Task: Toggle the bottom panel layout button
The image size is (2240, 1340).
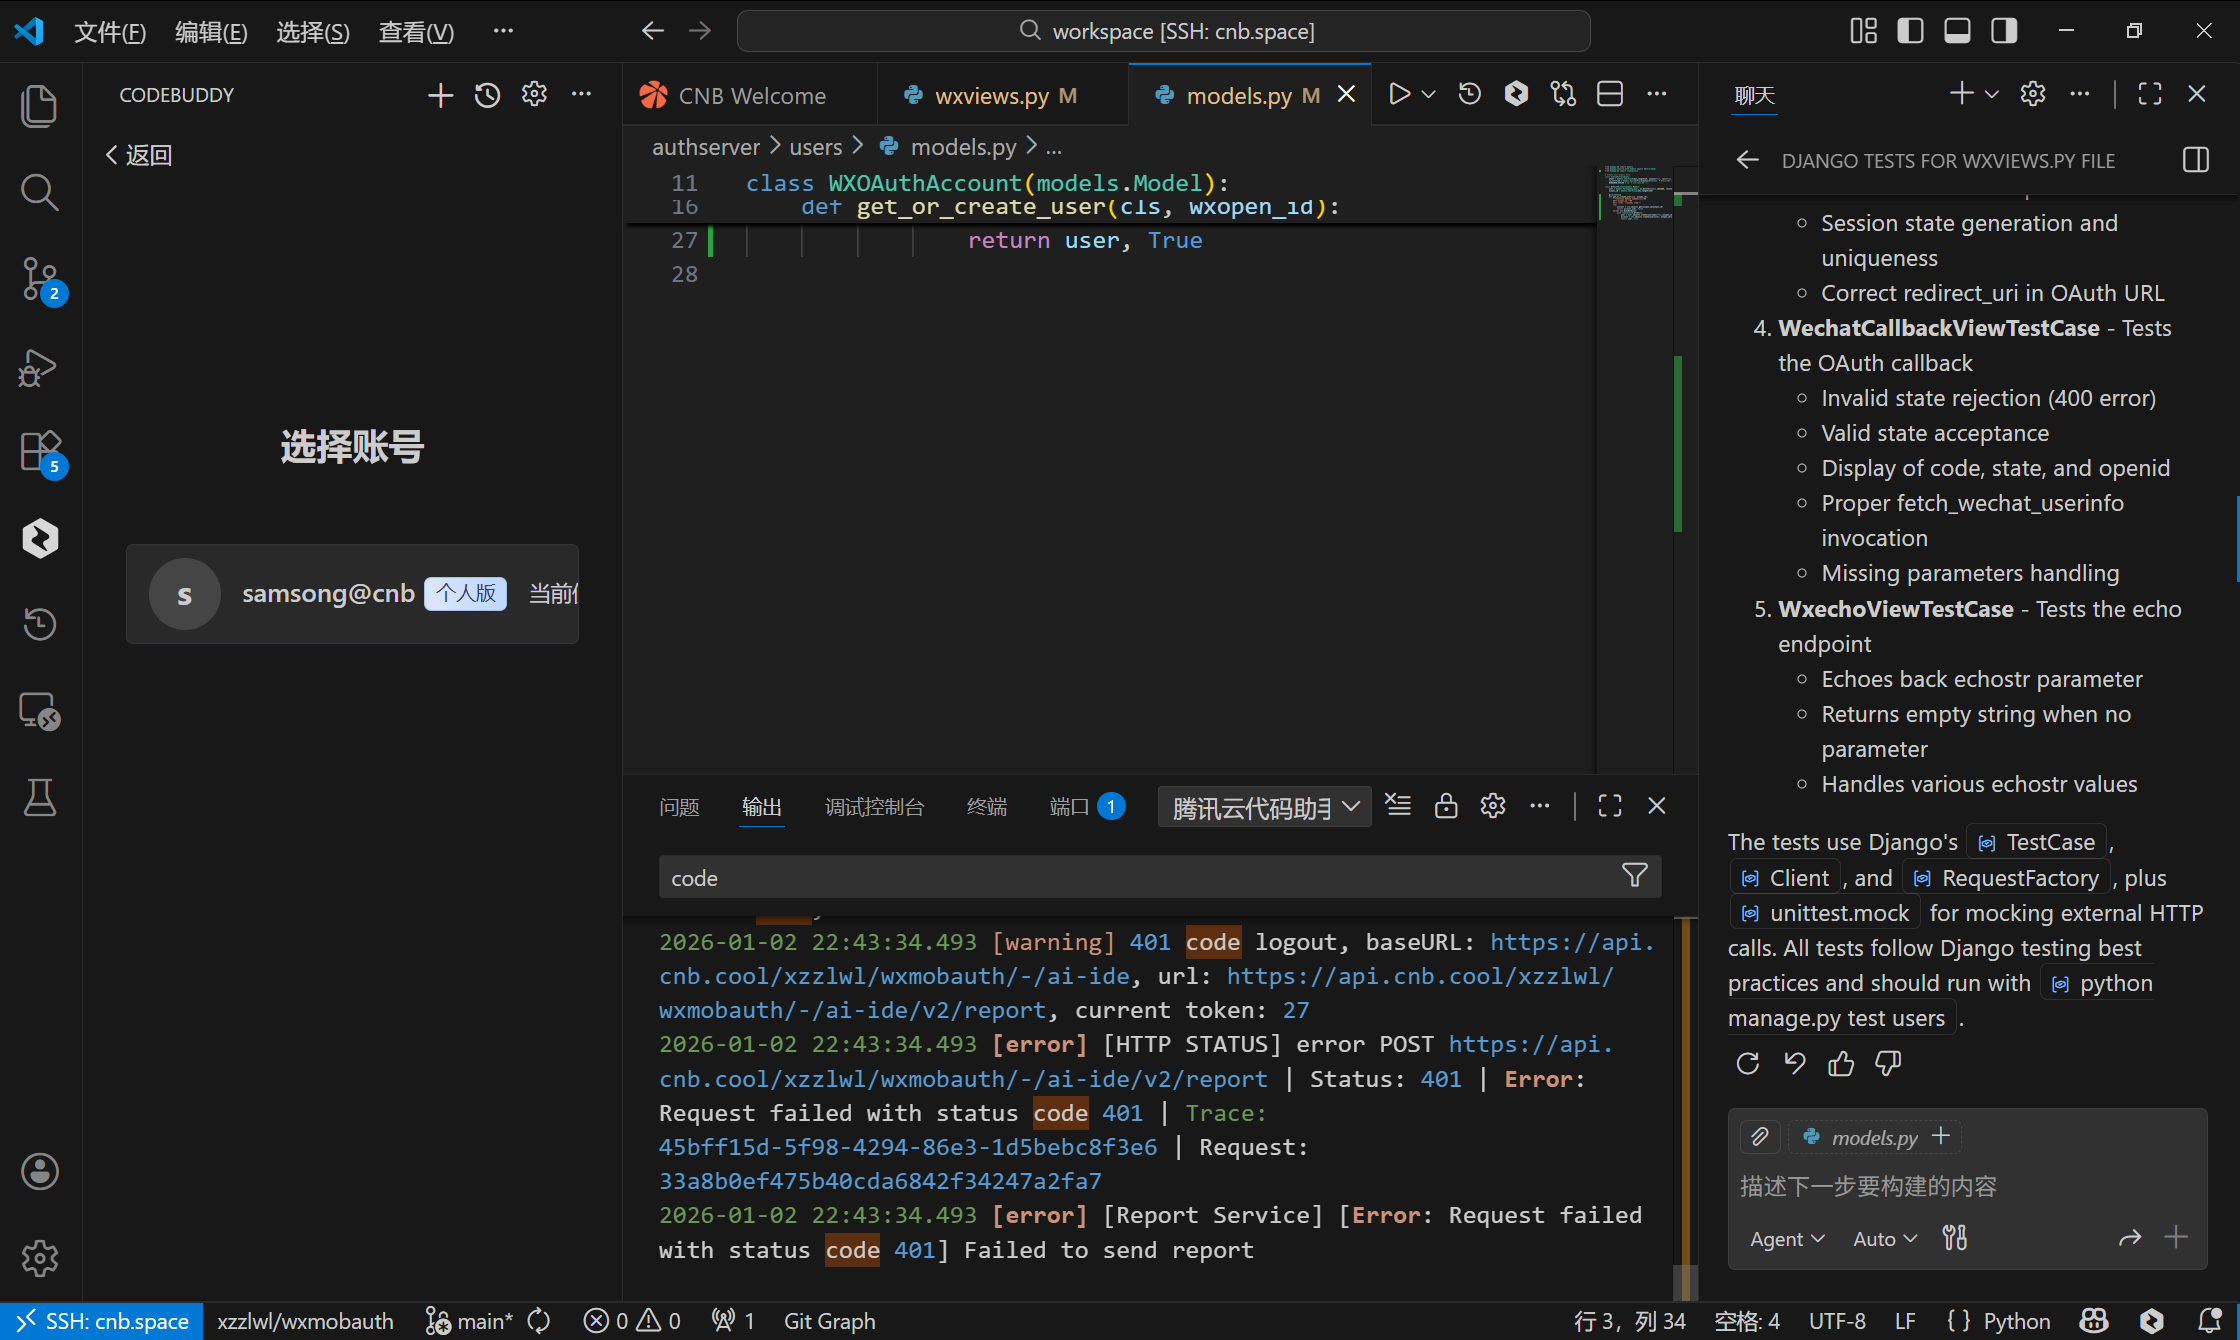Action: 1957,31
